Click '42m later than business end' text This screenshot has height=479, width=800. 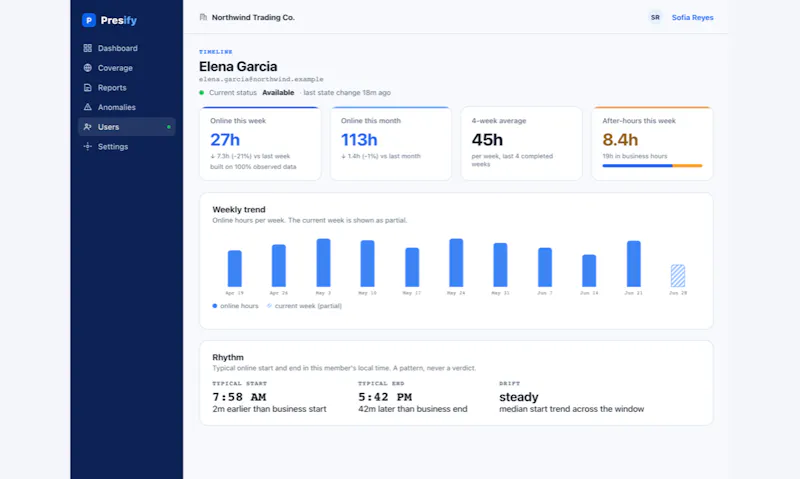[x=413, y=409]
